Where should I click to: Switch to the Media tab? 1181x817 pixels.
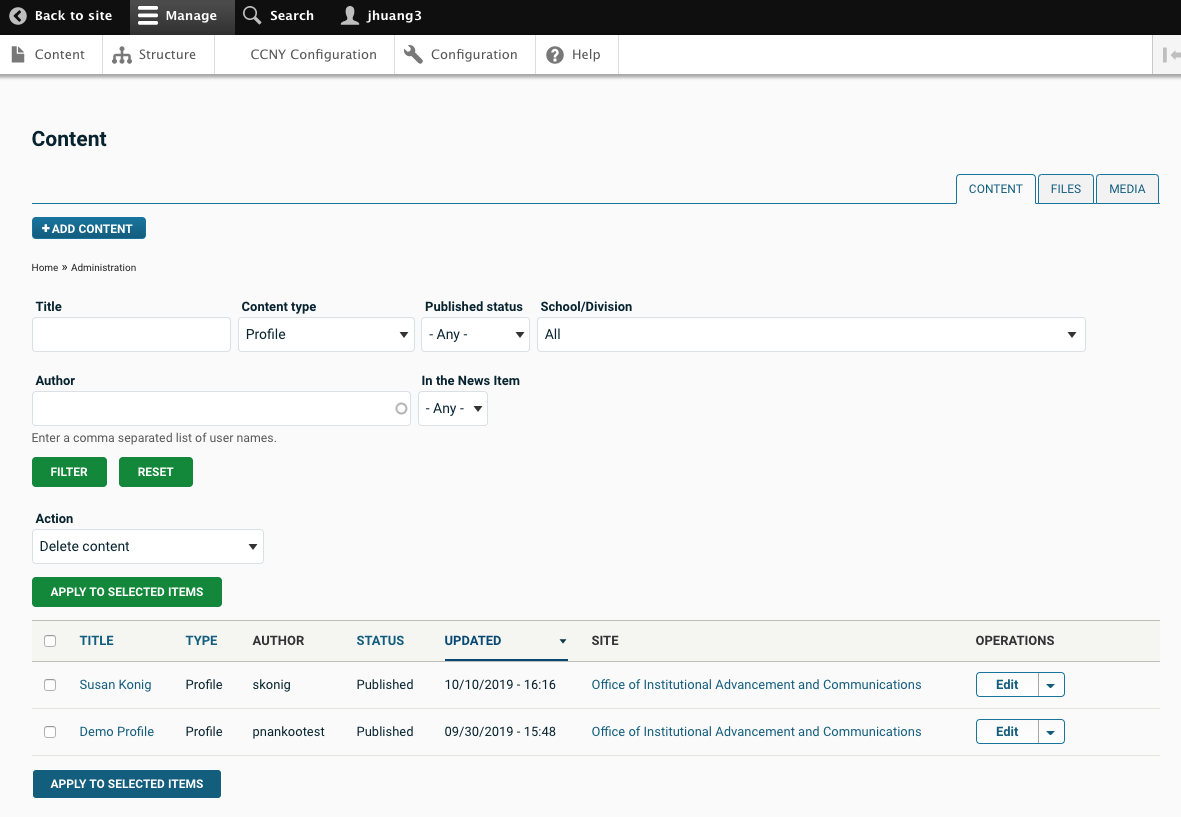[1127, 189]
